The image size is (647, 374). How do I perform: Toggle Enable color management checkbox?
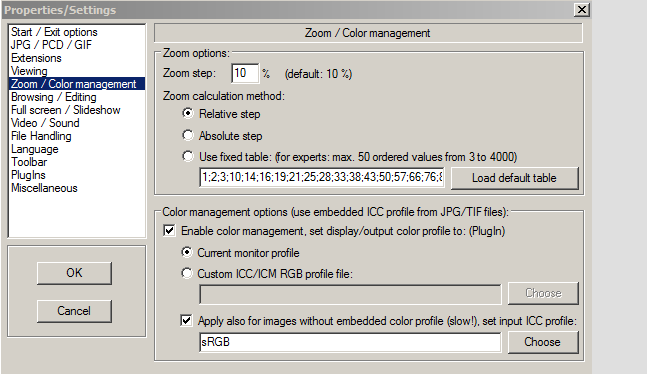(x=169, y=230)
